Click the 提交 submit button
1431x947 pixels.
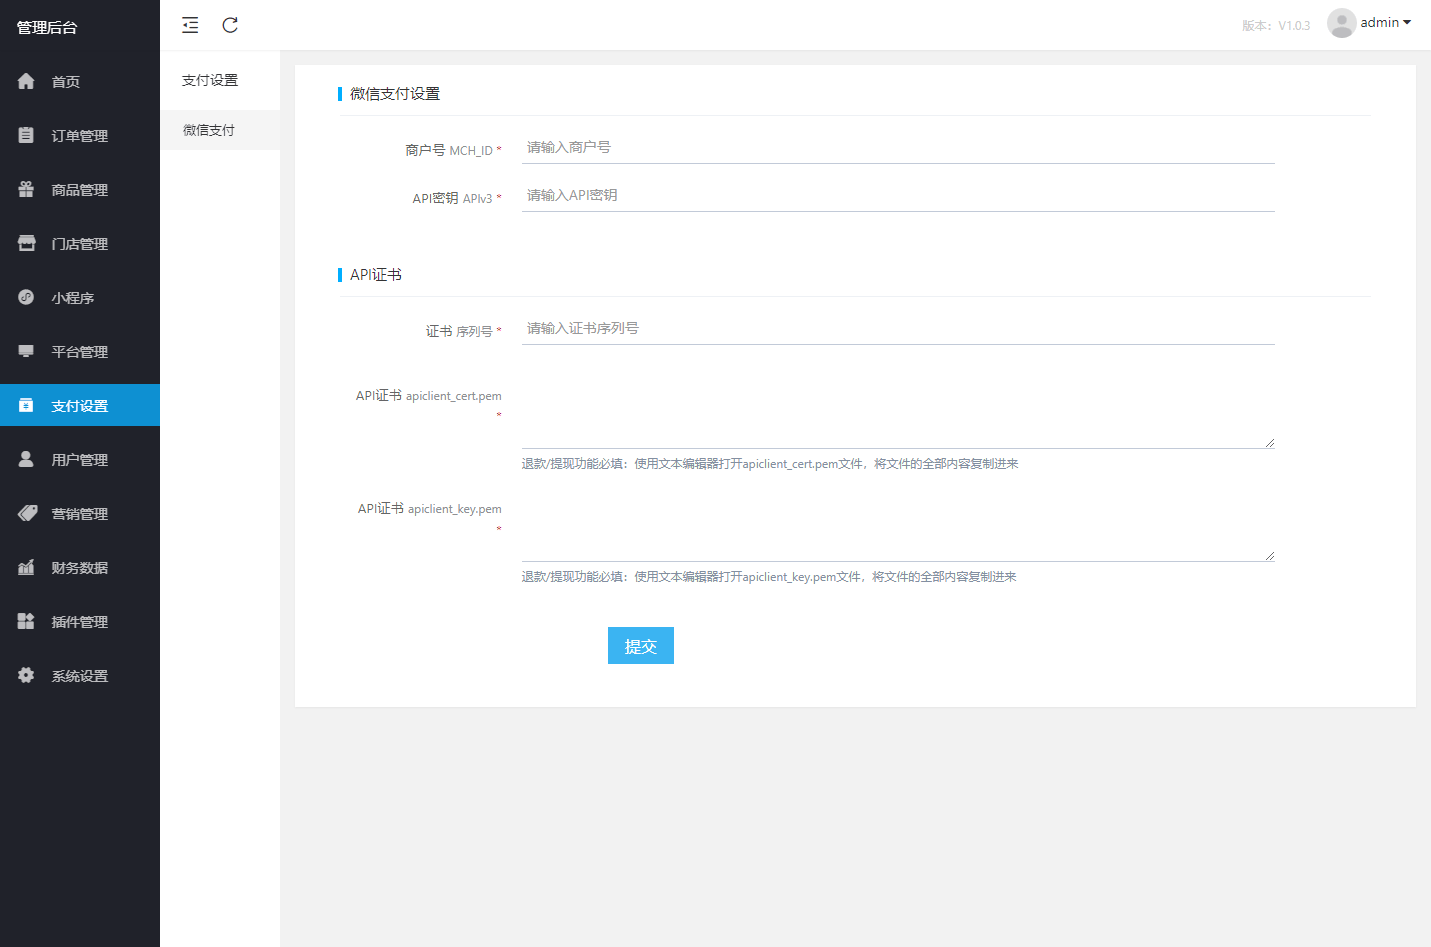coord(641,646)
